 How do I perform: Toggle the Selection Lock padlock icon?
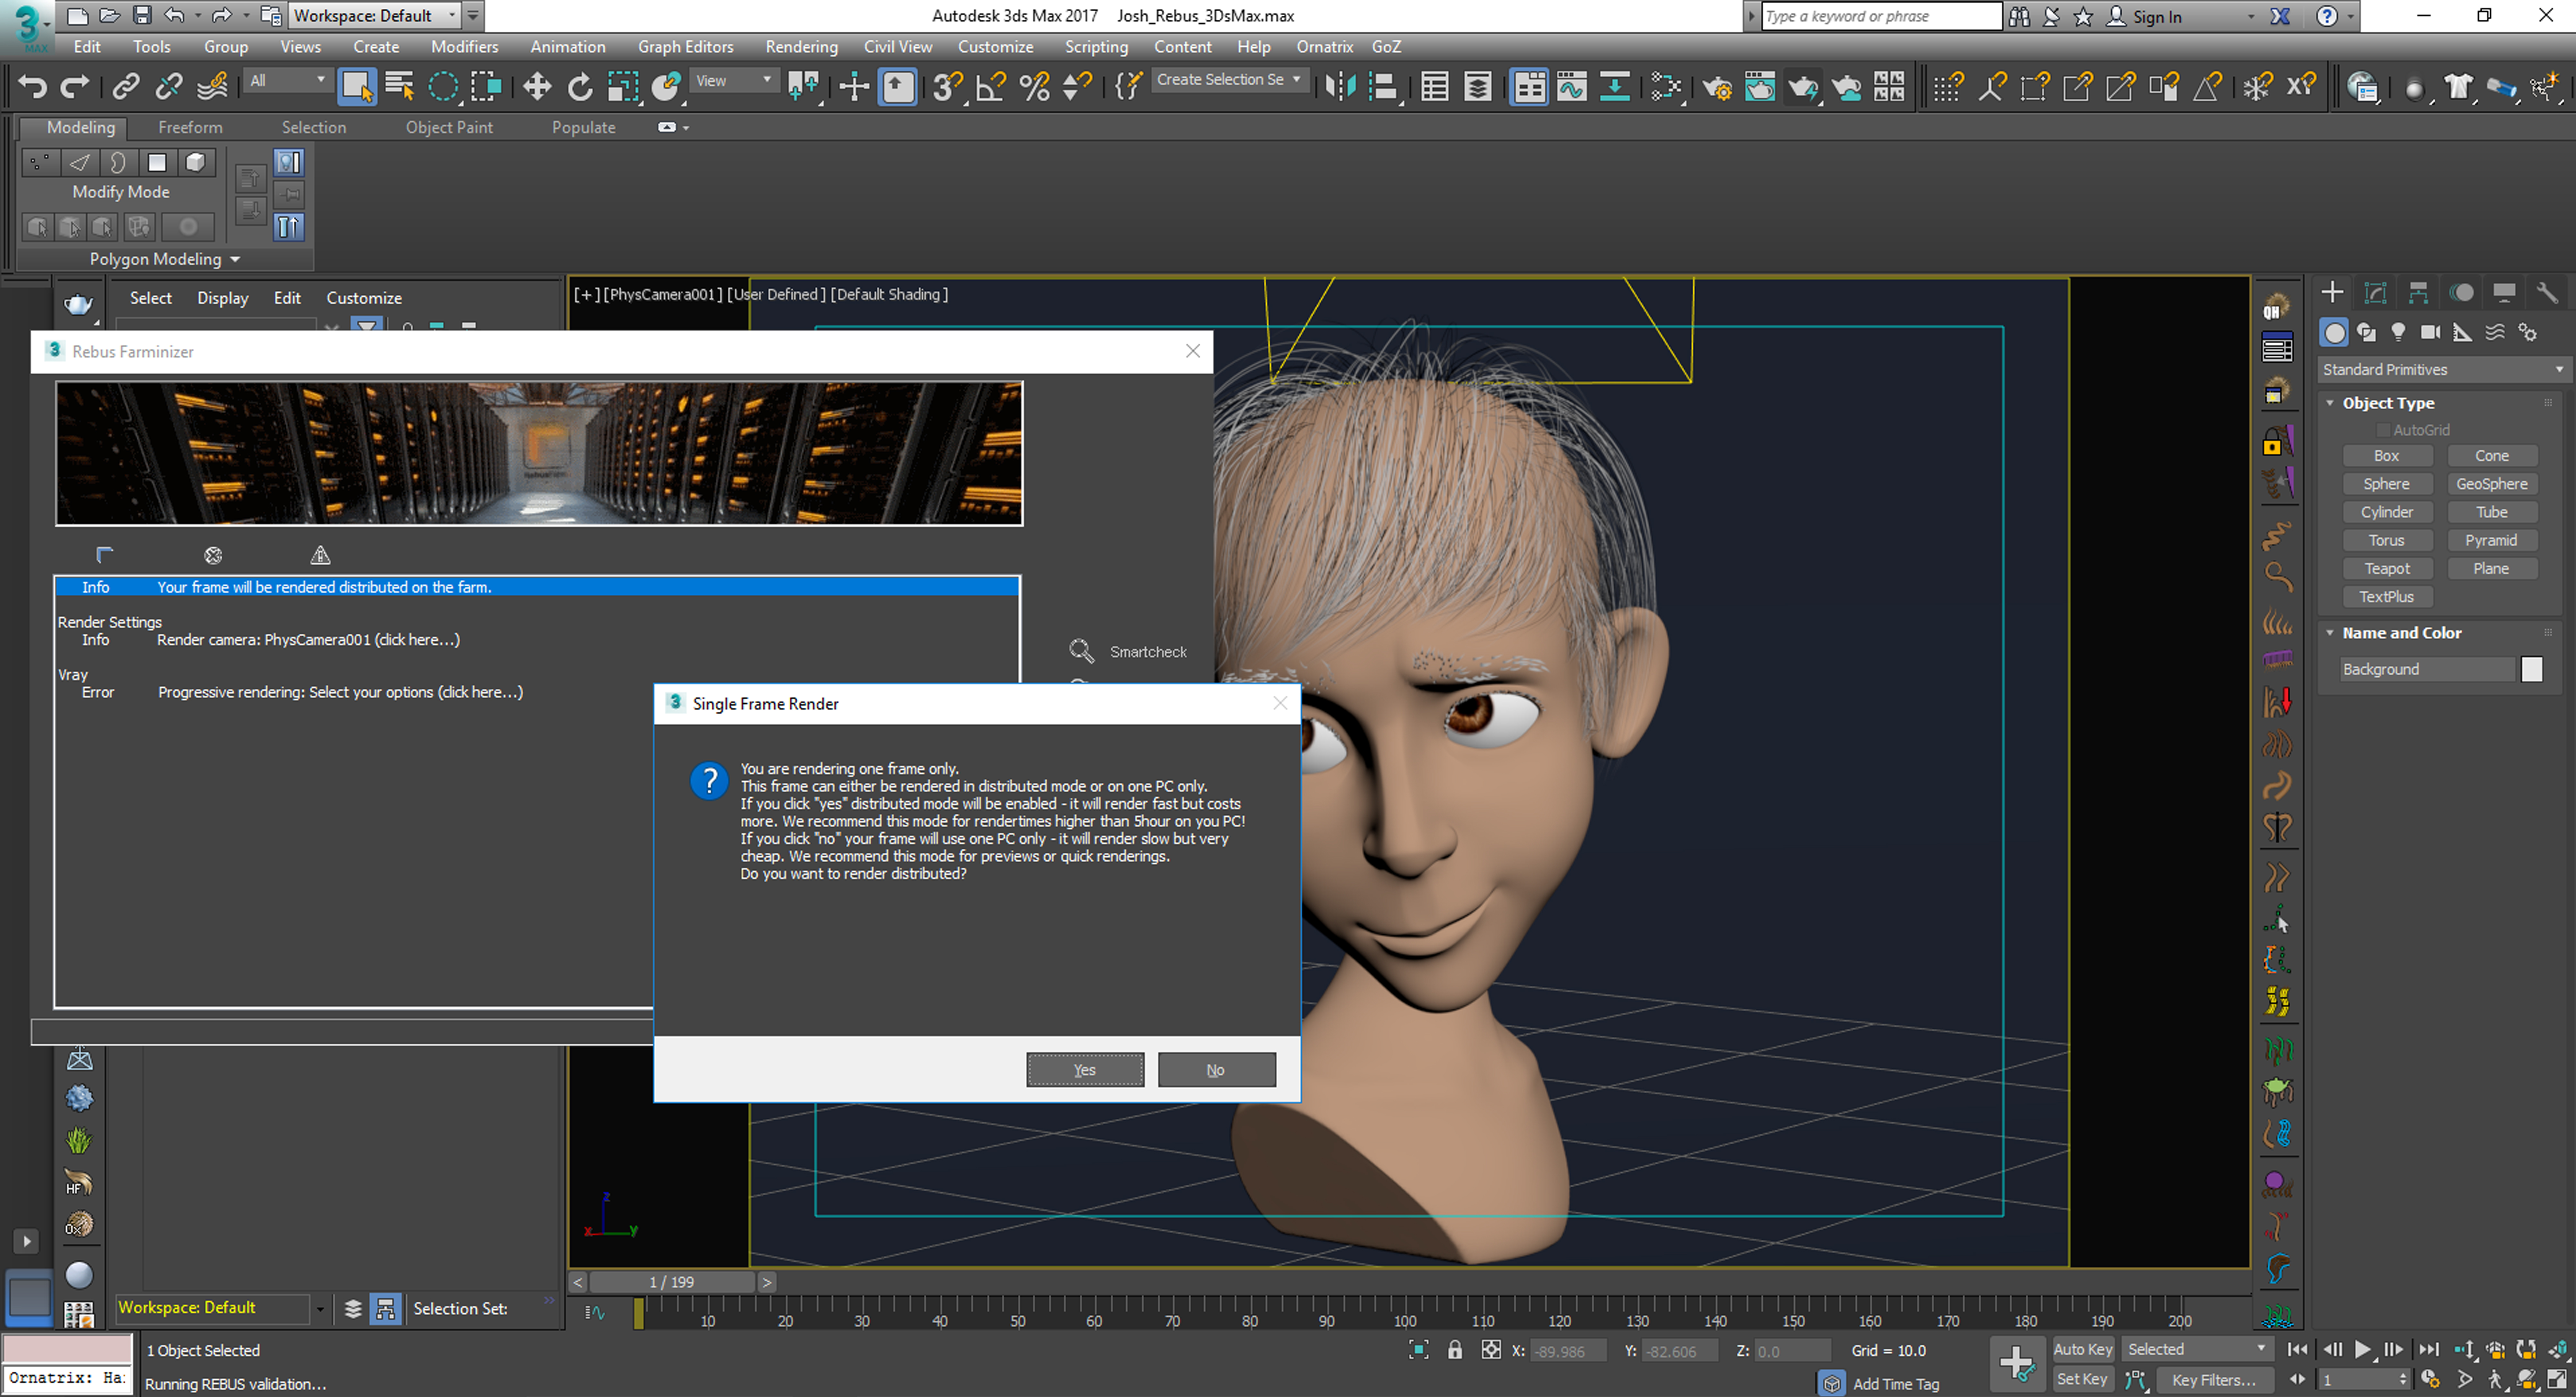(x=1455, y=1350)
